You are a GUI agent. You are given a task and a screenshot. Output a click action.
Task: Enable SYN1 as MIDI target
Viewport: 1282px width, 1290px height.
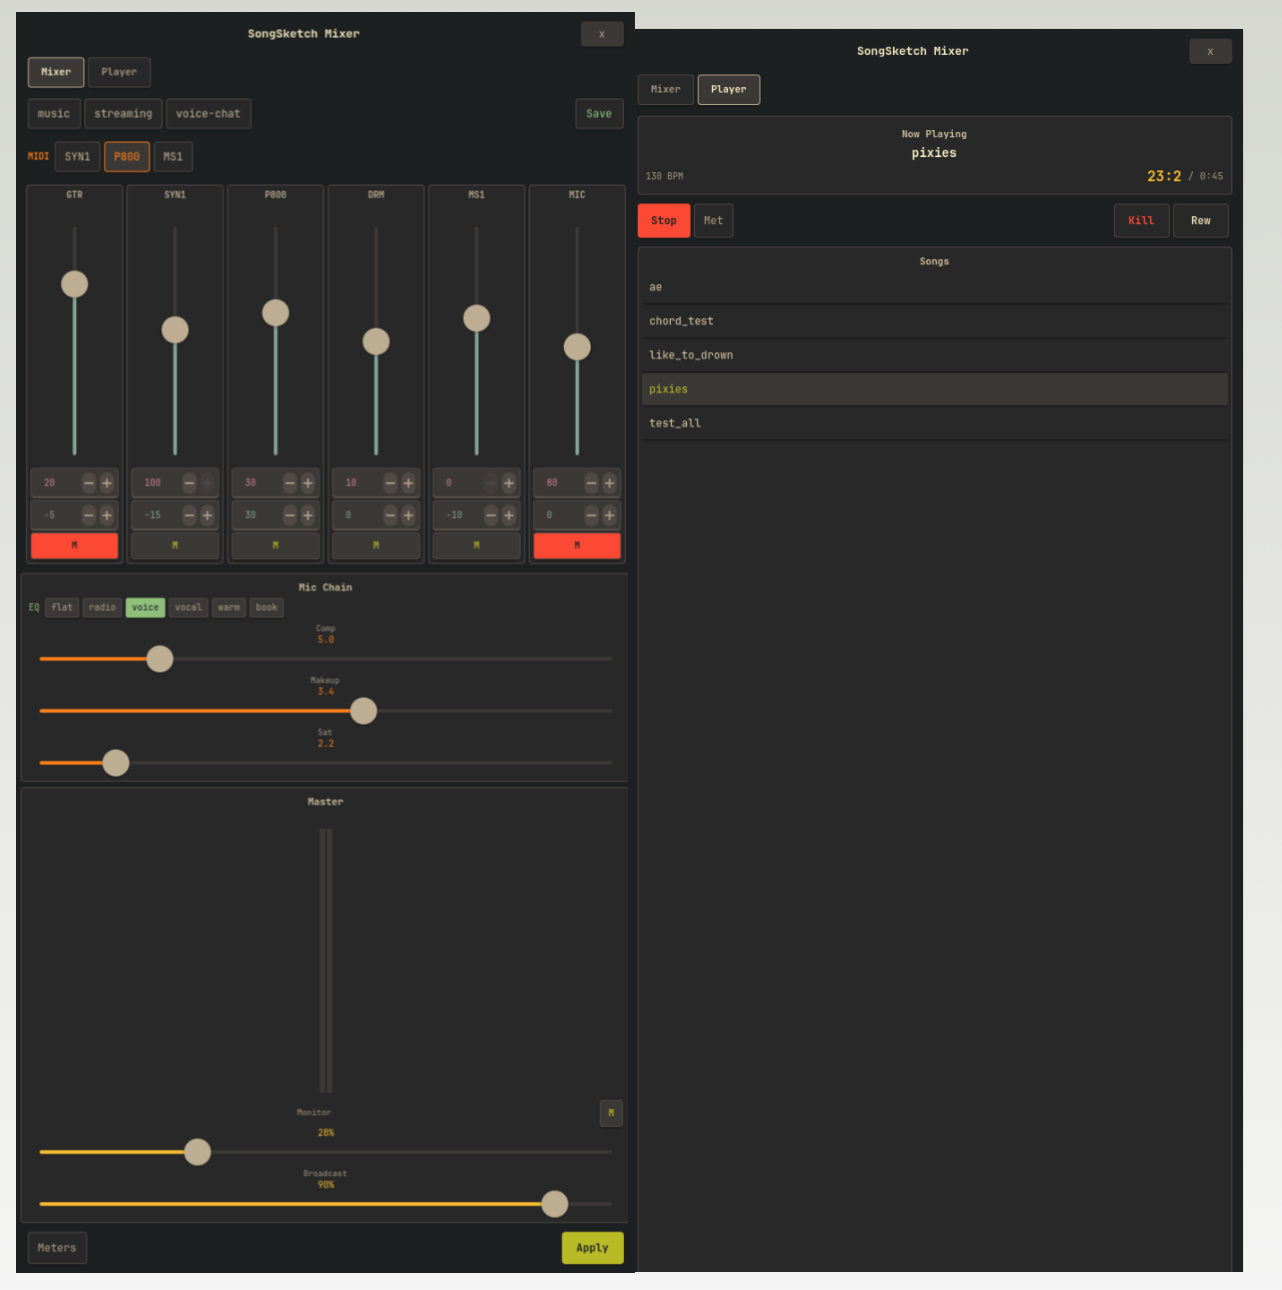(77, 157)
